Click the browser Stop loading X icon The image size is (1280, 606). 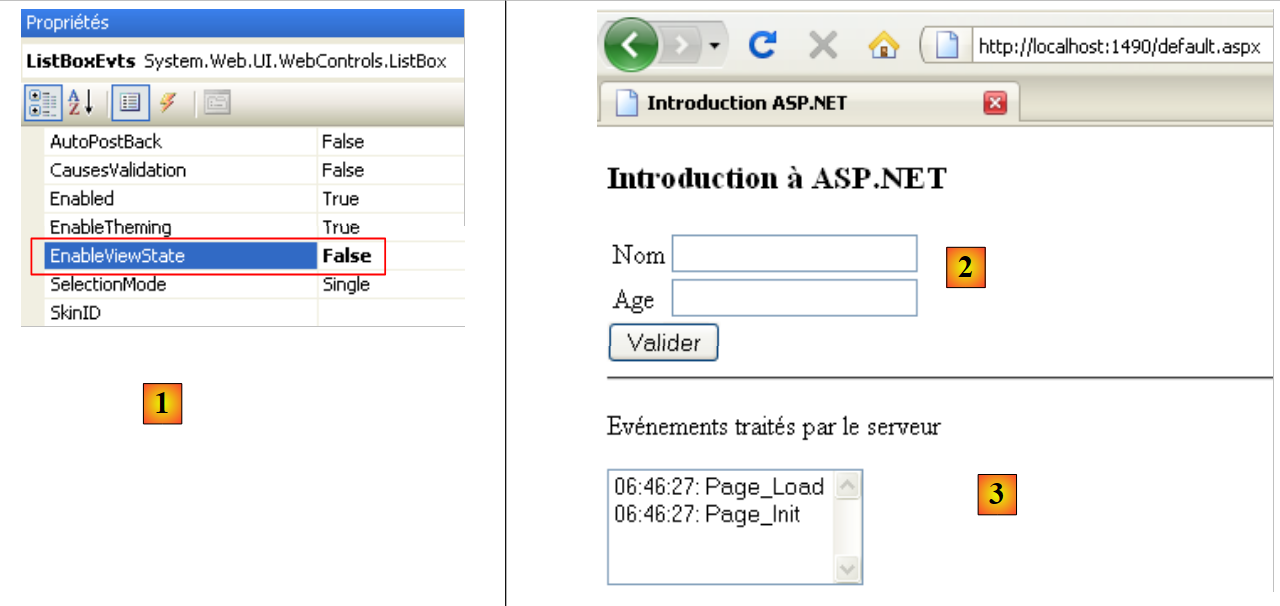tap(823, 45)
